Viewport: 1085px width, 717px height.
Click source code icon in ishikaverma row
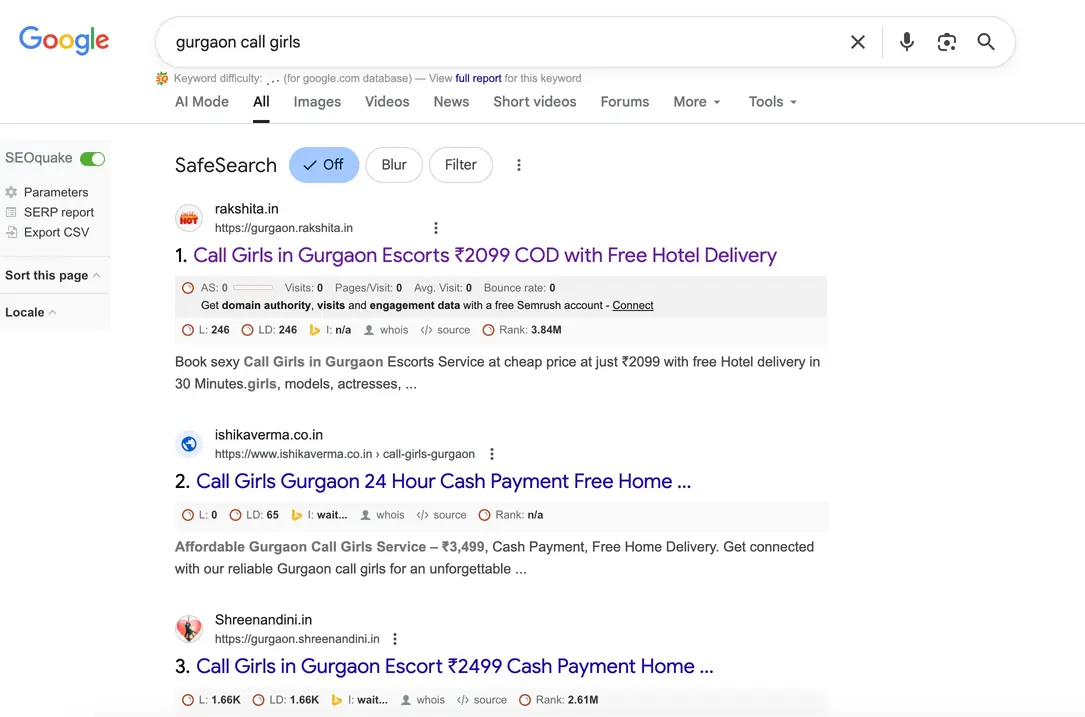422,515
